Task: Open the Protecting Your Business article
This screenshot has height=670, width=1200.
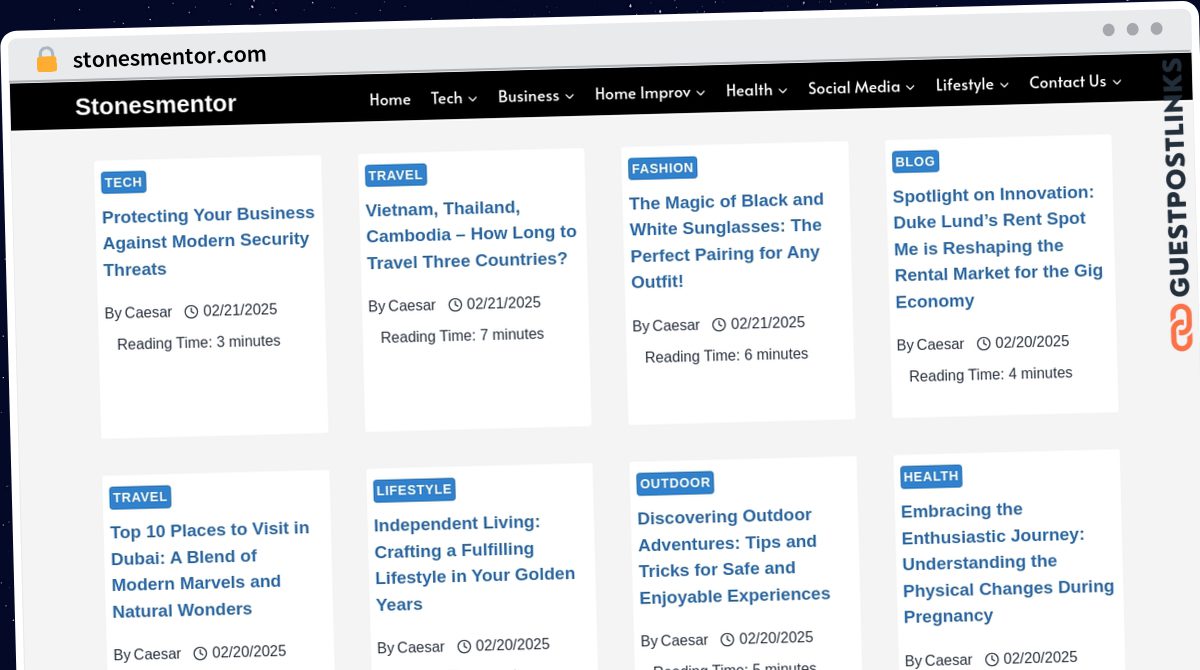Action: [208, 241]
